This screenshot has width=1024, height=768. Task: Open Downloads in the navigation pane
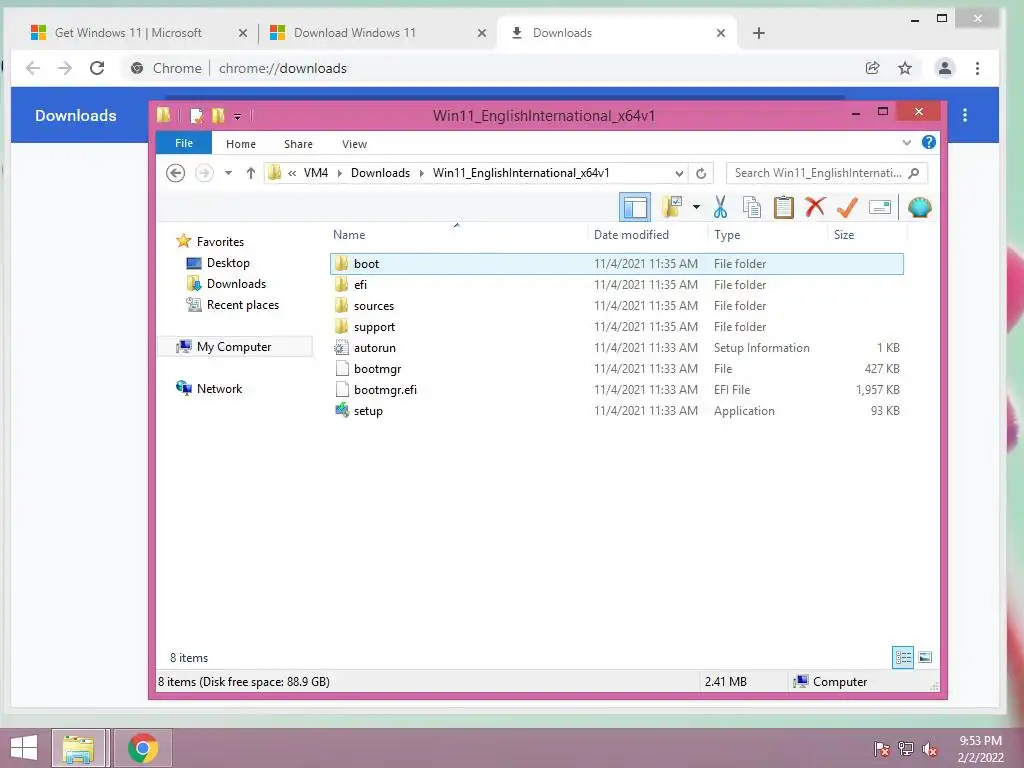click(x=226, y=283)
